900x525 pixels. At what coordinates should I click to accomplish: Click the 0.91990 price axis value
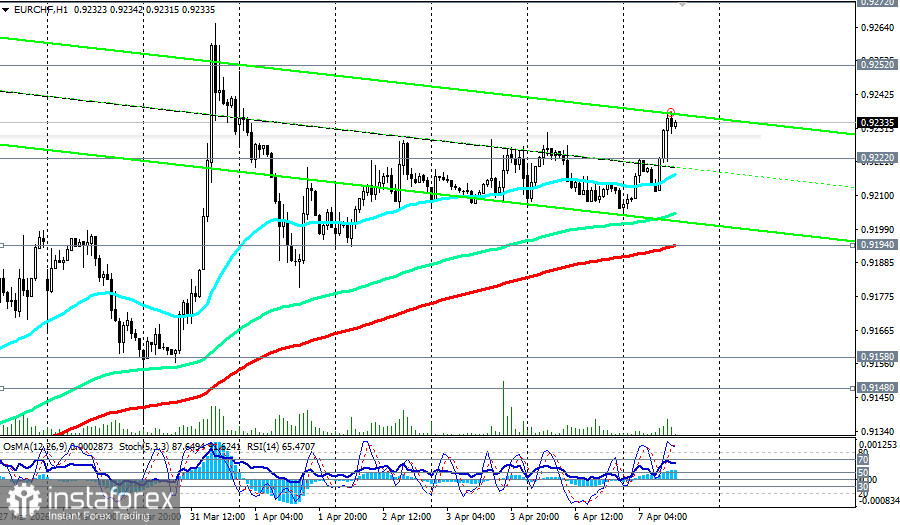(877, 230)
